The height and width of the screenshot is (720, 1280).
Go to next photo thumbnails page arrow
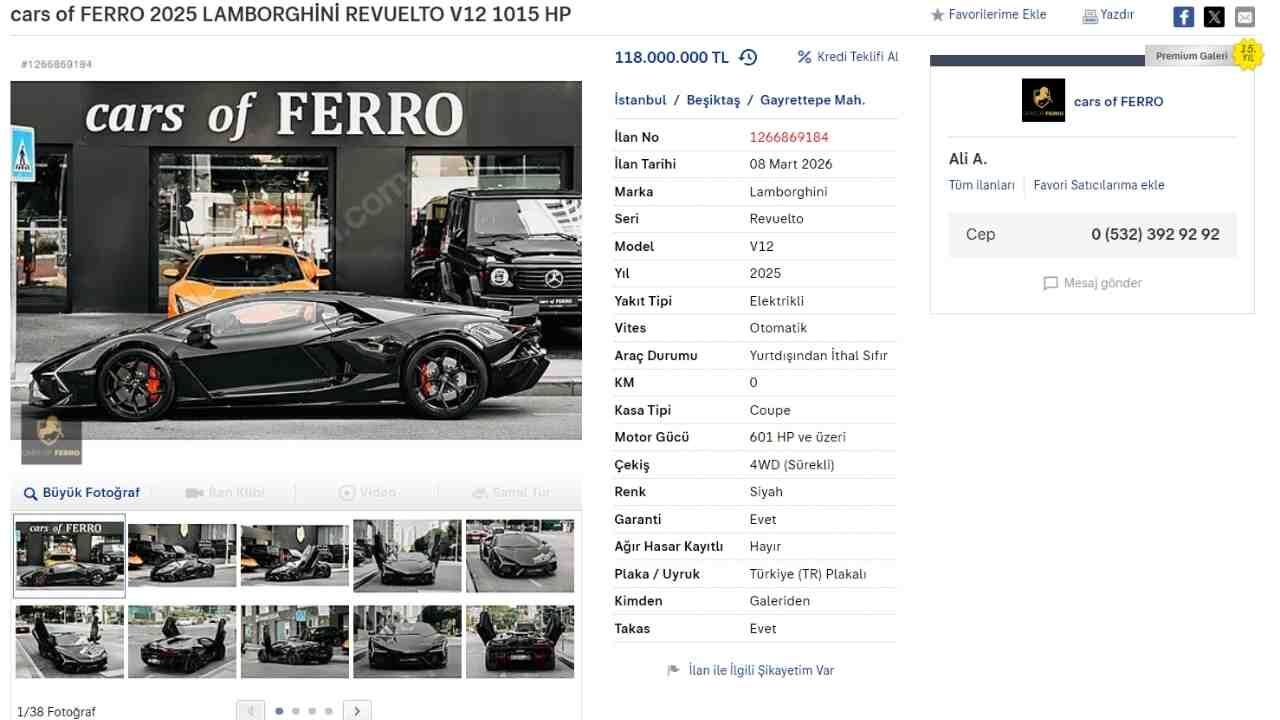357,711
